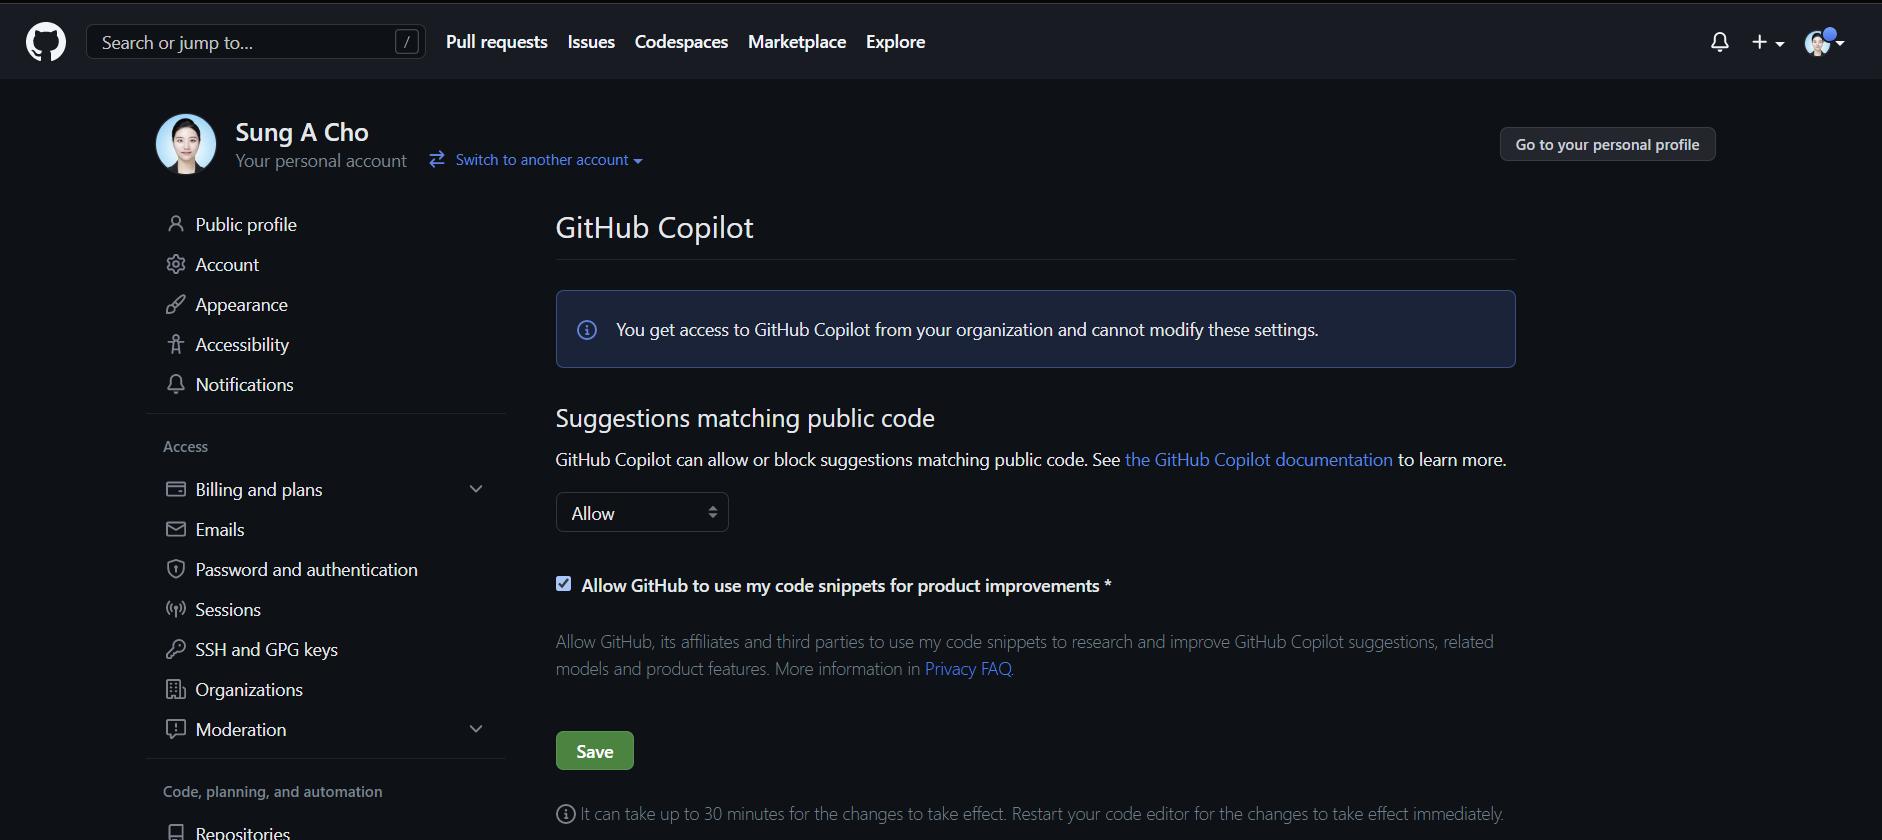Screen dimensions: 1882x840
Task: Expand the Billing and plans chevron
Action: pyautogui.click(x=476, y=489)
